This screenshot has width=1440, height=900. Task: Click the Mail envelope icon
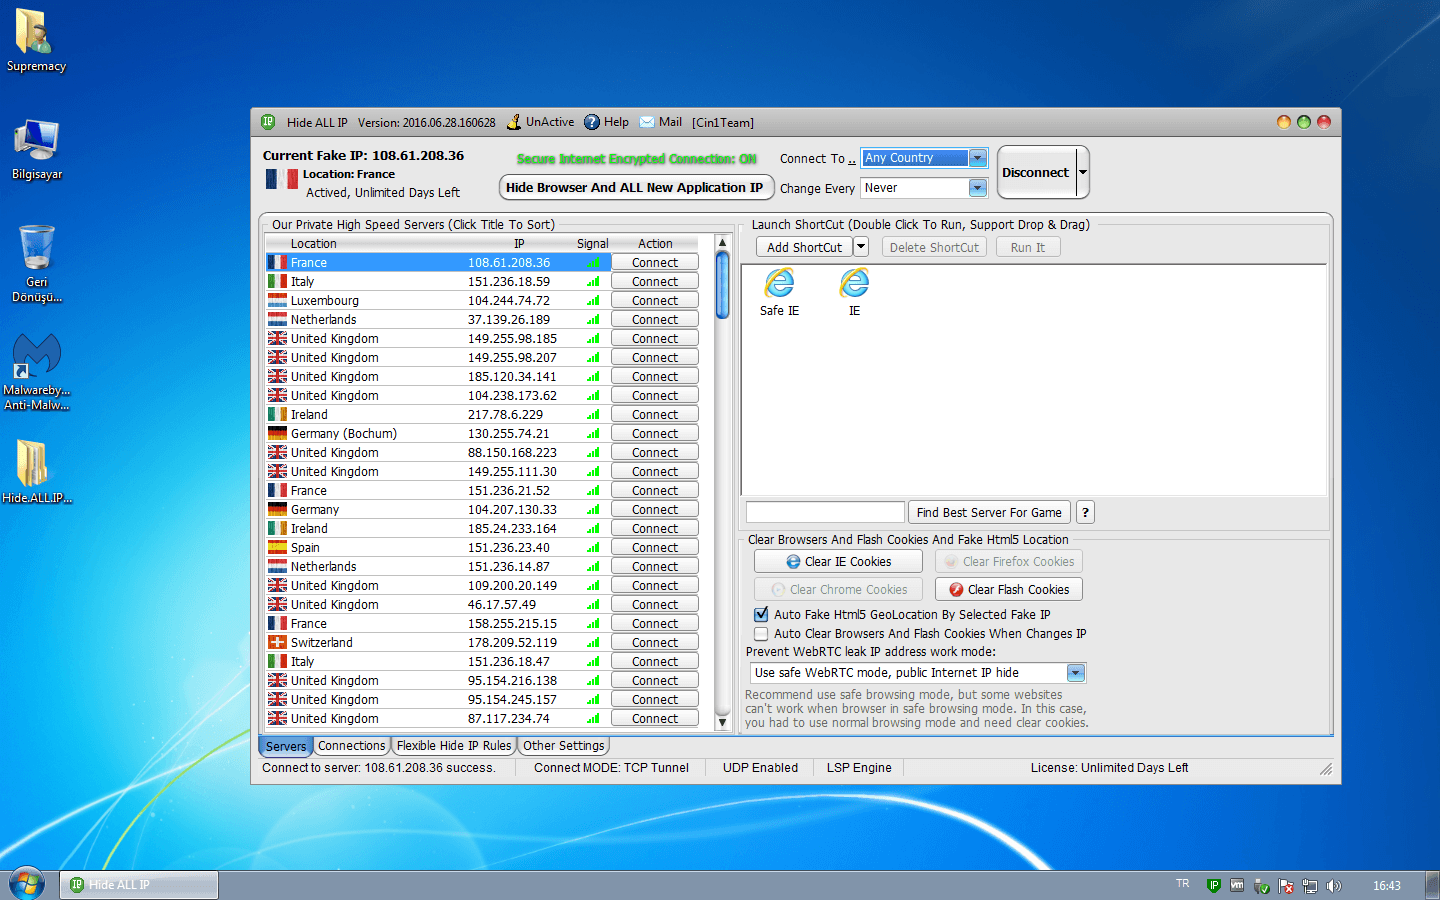pyautogui.click(x=647, y=122)
